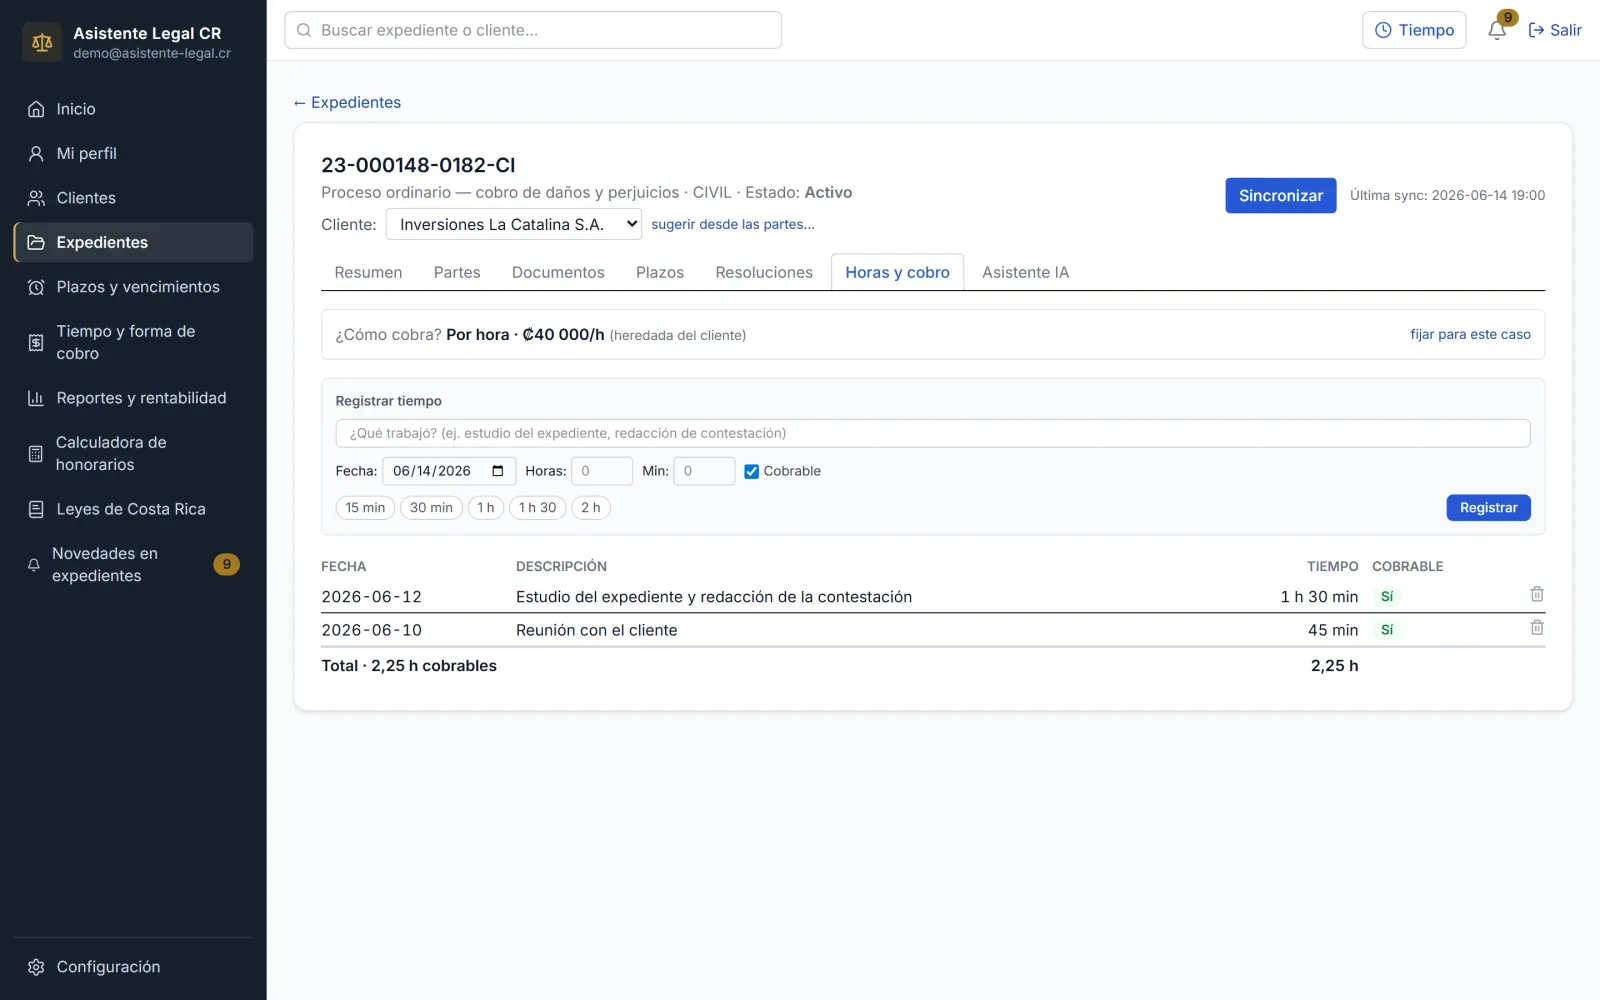Click the Configuración gear icon
1600x1000 pixels.
coord(36,967)
